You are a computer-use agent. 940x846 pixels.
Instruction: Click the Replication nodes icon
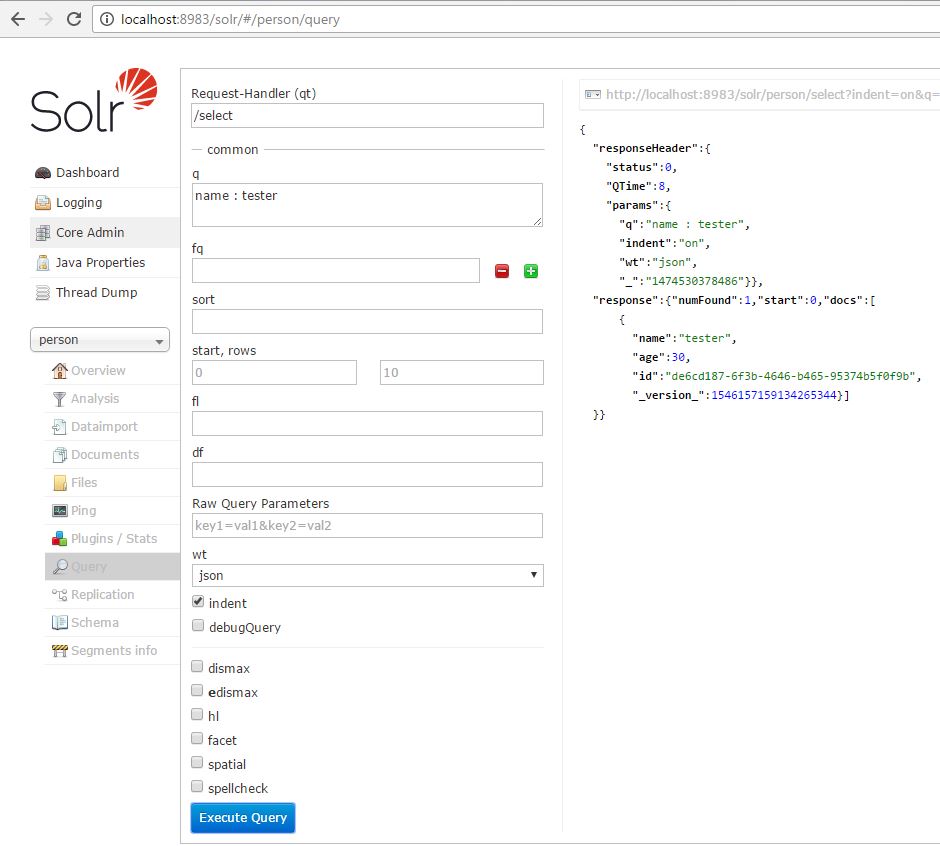tap(59, 595)
